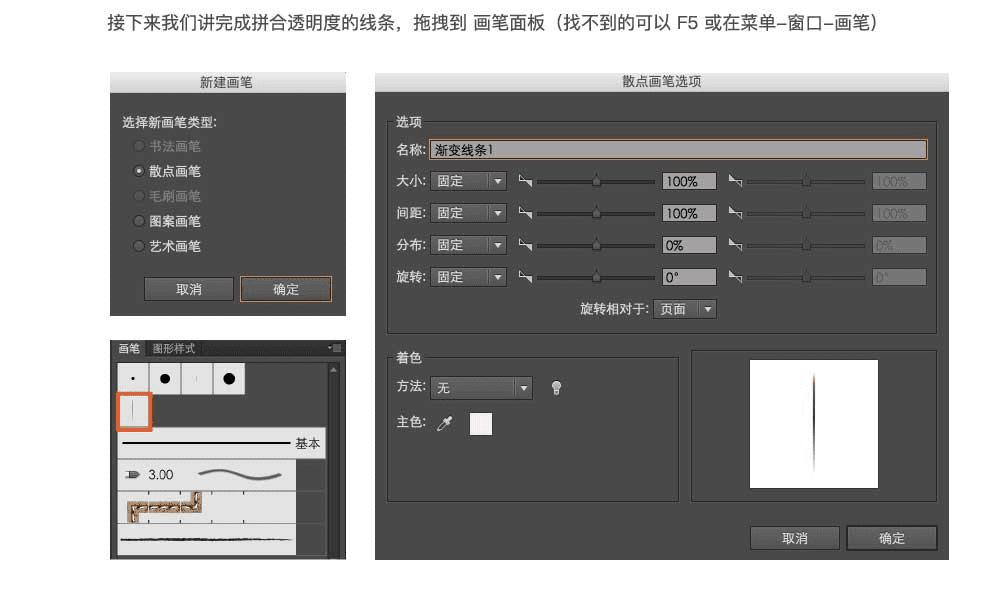The width and height of the screenshot is (1000, 594).
Task: Select 散点画笔 radio option
Action: coord(138,171)
